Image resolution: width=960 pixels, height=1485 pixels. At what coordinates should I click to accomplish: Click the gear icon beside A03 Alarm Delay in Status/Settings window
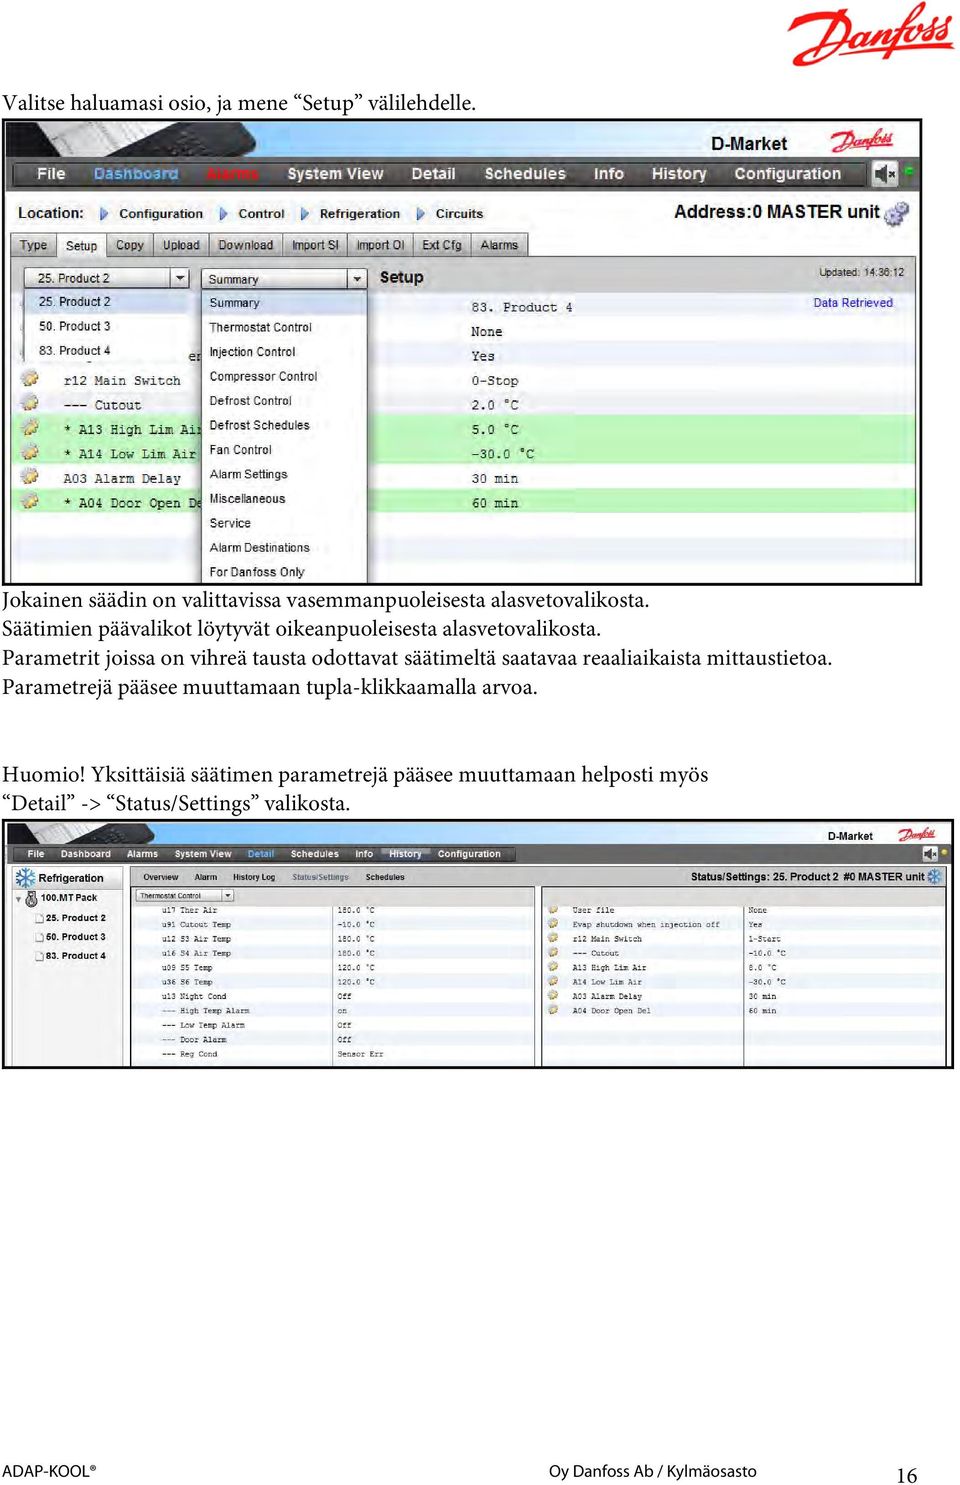[x=553, y=996]
